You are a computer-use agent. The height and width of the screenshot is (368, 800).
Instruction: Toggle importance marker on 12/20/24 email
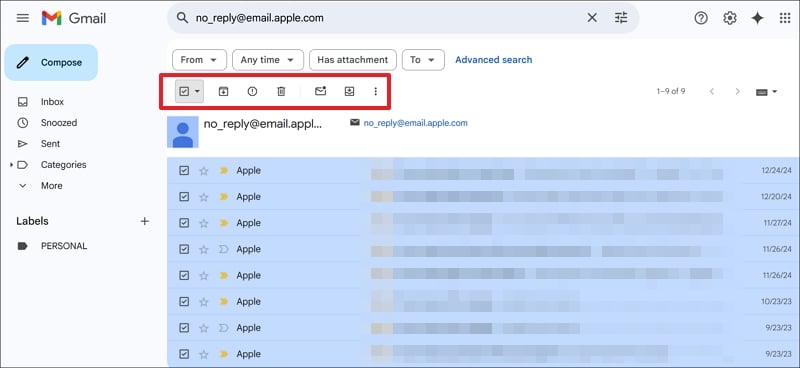coord(223,197)
